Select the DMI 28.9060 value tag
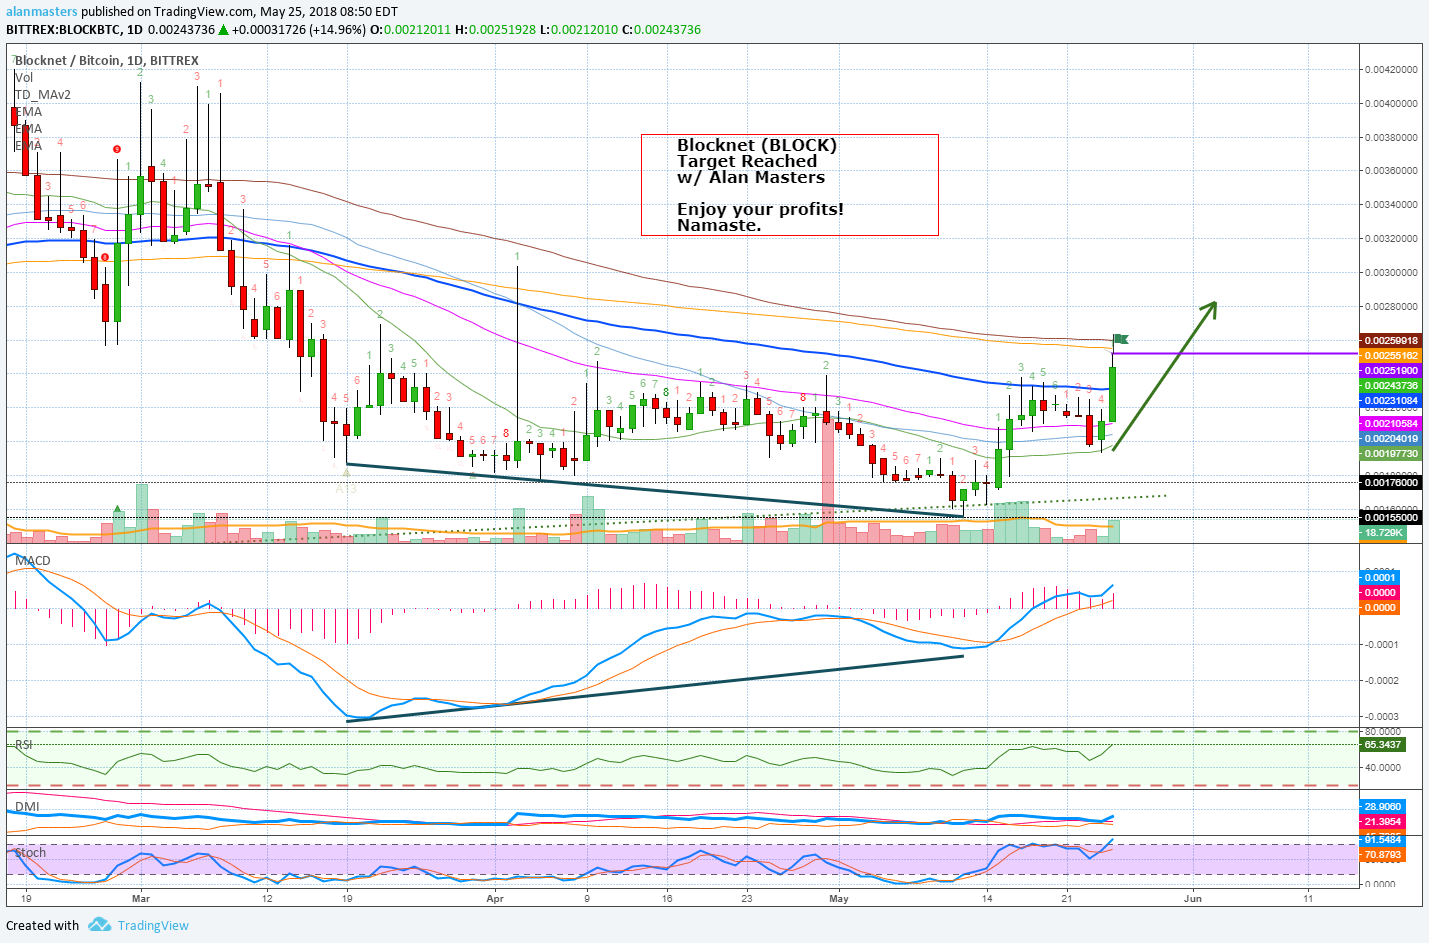1429x943 pixels. [x=1383, y=806]
